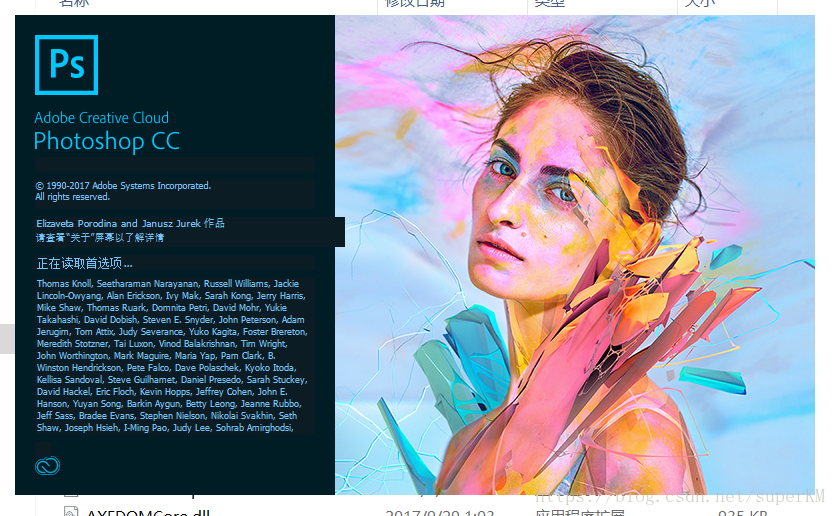Click the gray strip on left edge

point(7,339)
